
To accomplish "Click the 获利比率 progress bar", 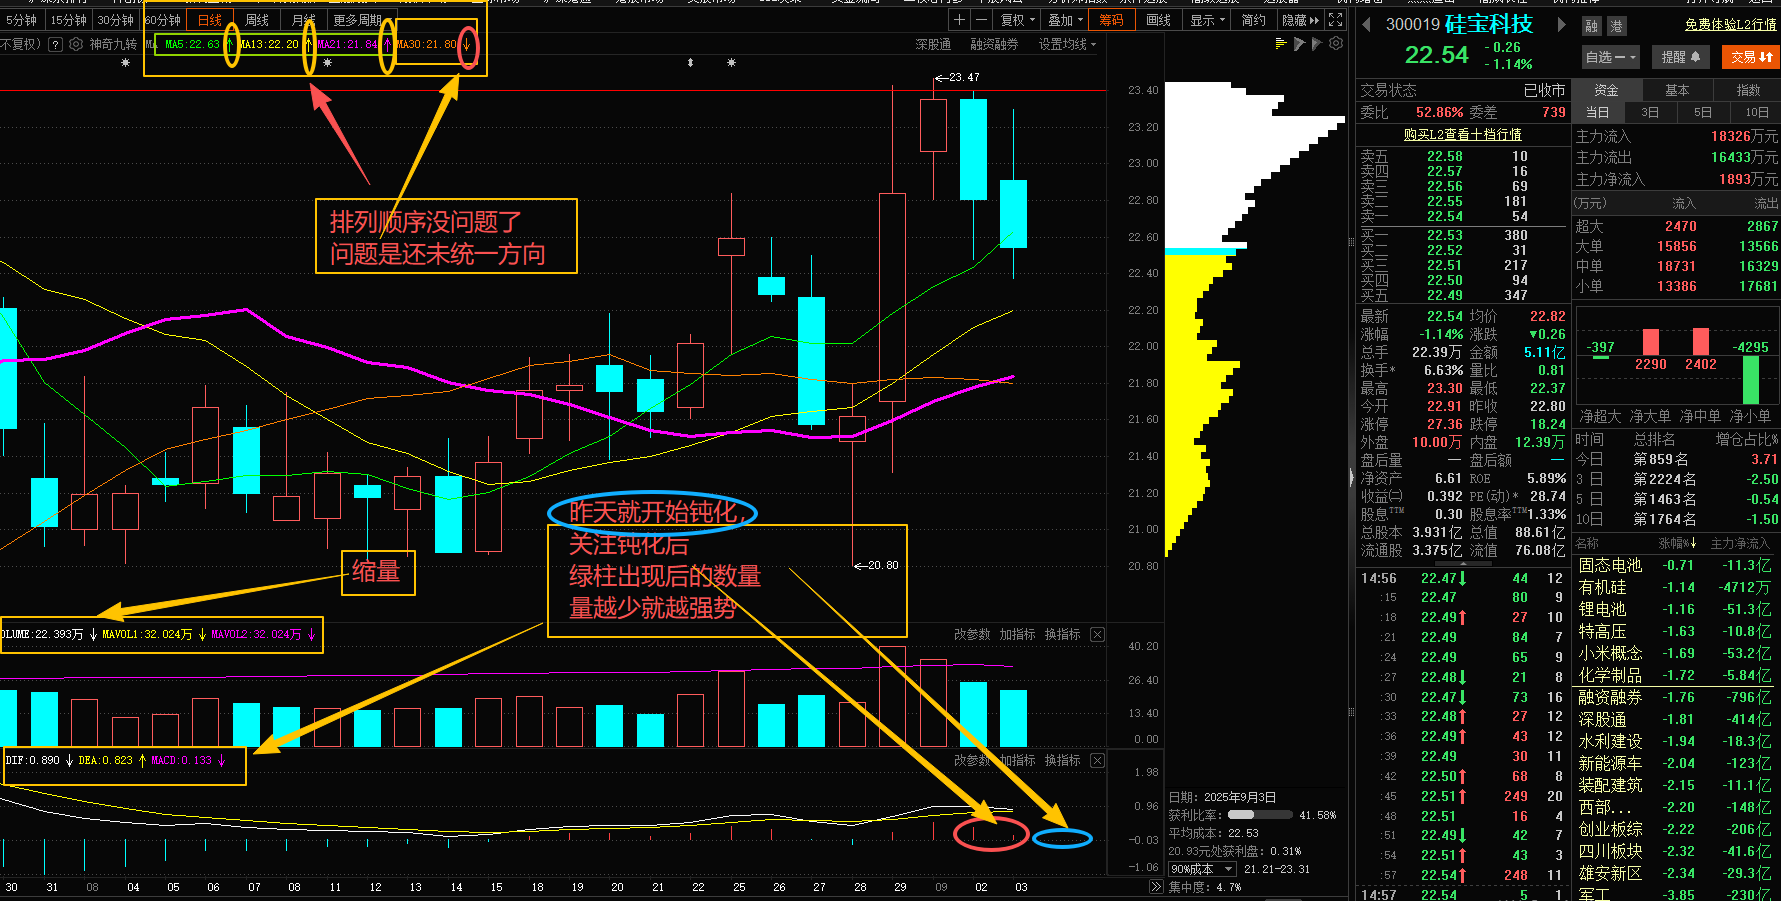I will (1260, 815).
